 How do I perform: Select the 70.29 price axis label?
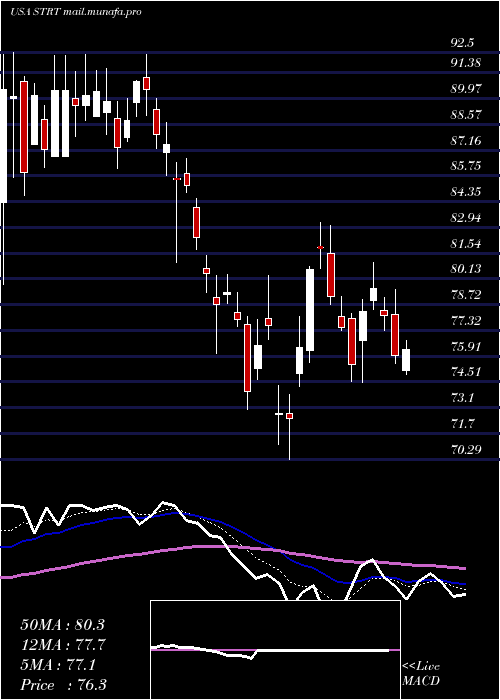(x=465, y=450)
